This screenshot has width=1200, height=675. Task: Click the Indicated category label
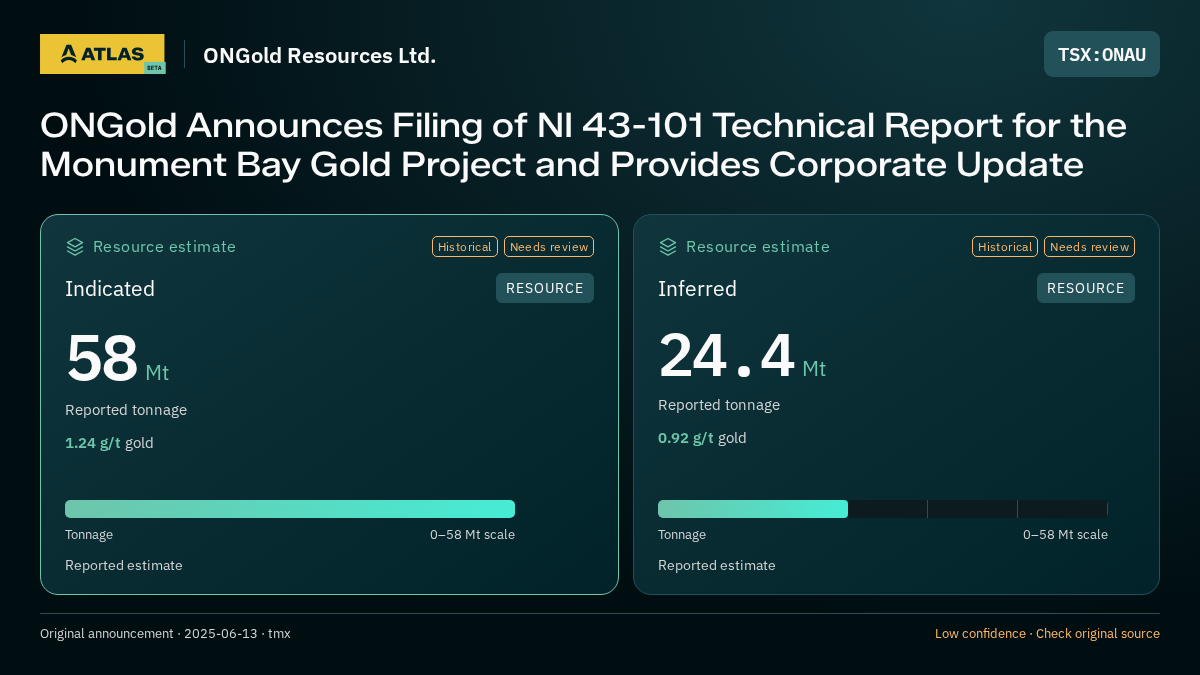click(x=110, y=289)
